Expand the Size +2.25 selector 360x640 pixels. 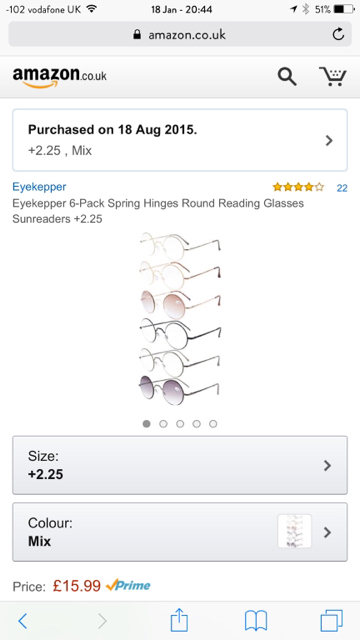click(x=180, y=465)
